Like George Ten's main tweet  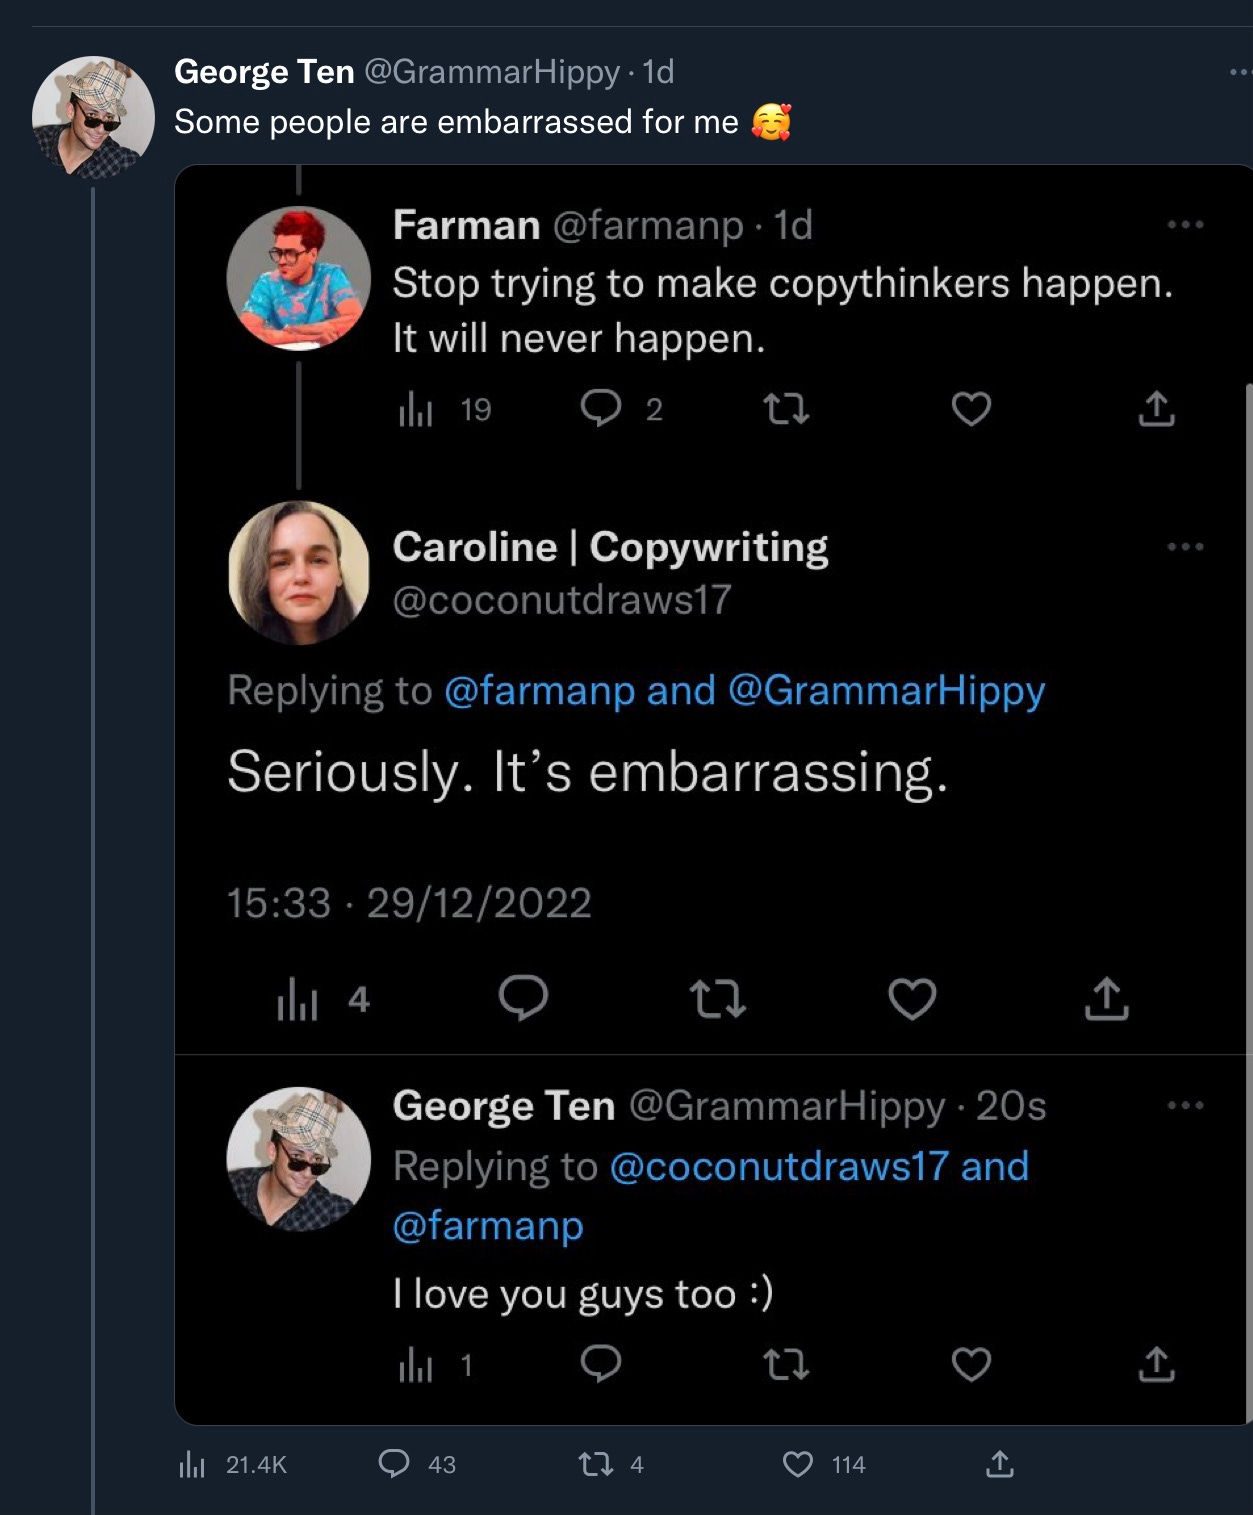point(798,1465)
